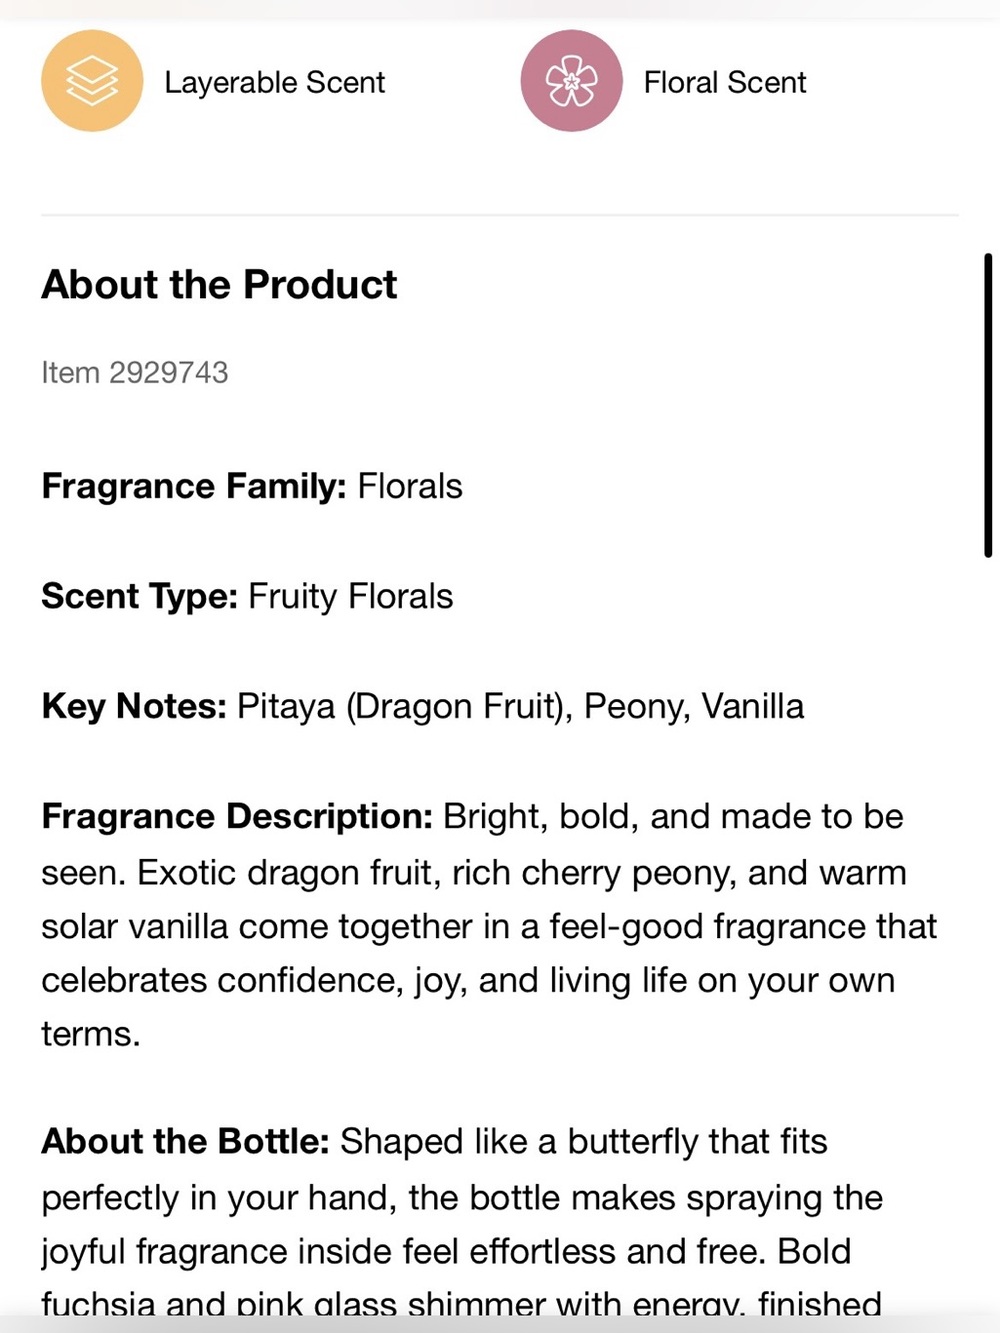
Task: Select the Florals family value
Action: tap(410, 487)
